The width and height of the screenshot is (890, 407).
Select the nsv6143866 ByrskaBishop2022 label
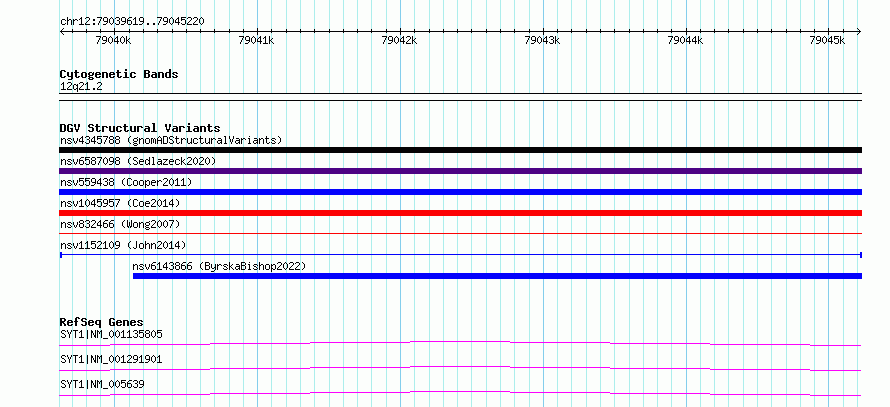point(219,266)
